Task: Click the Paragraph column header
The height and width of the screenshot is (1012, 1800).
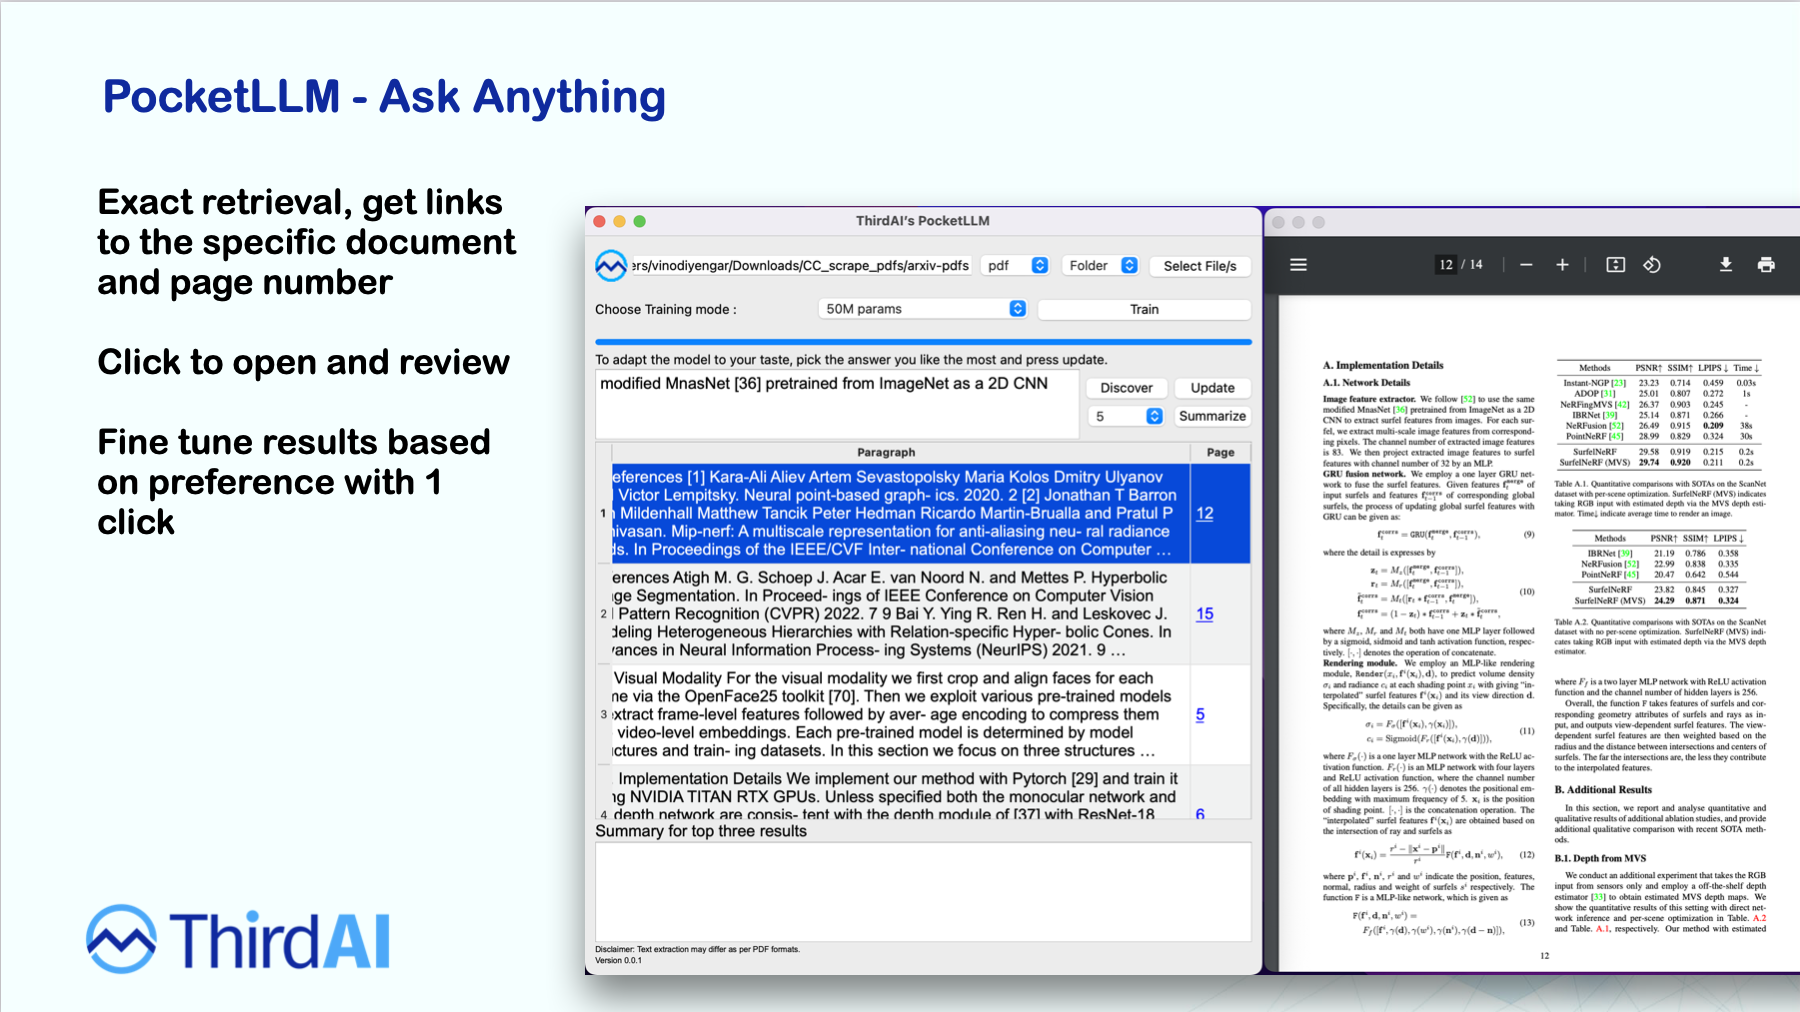Action: click(x=886, y=452)
